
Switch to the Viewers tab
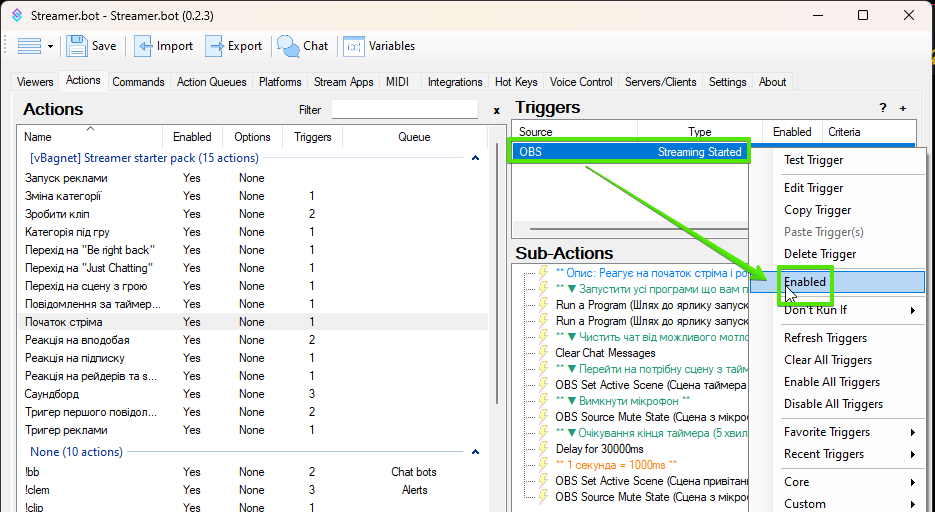coord(35,82)
